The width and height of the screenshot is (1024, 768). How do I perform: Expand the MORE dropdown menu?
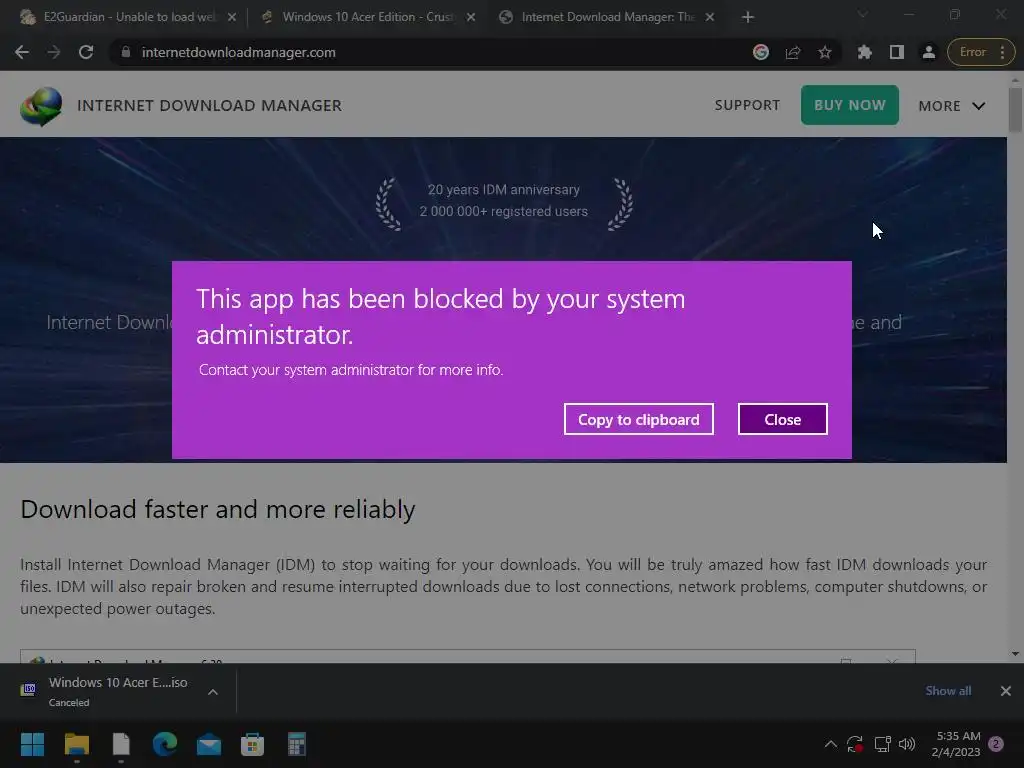pyautogui.click(x=952, y=106)
